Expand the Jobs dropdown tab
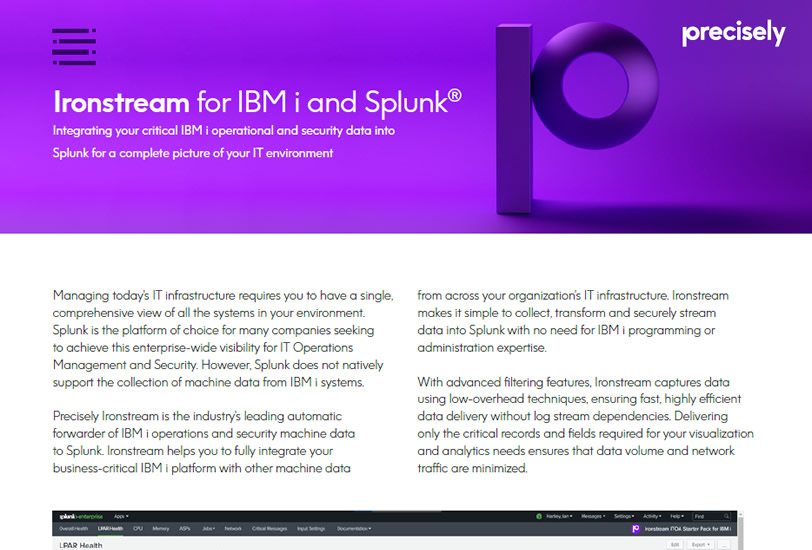This screenshot has height=550, width=812. click(208, 529)
